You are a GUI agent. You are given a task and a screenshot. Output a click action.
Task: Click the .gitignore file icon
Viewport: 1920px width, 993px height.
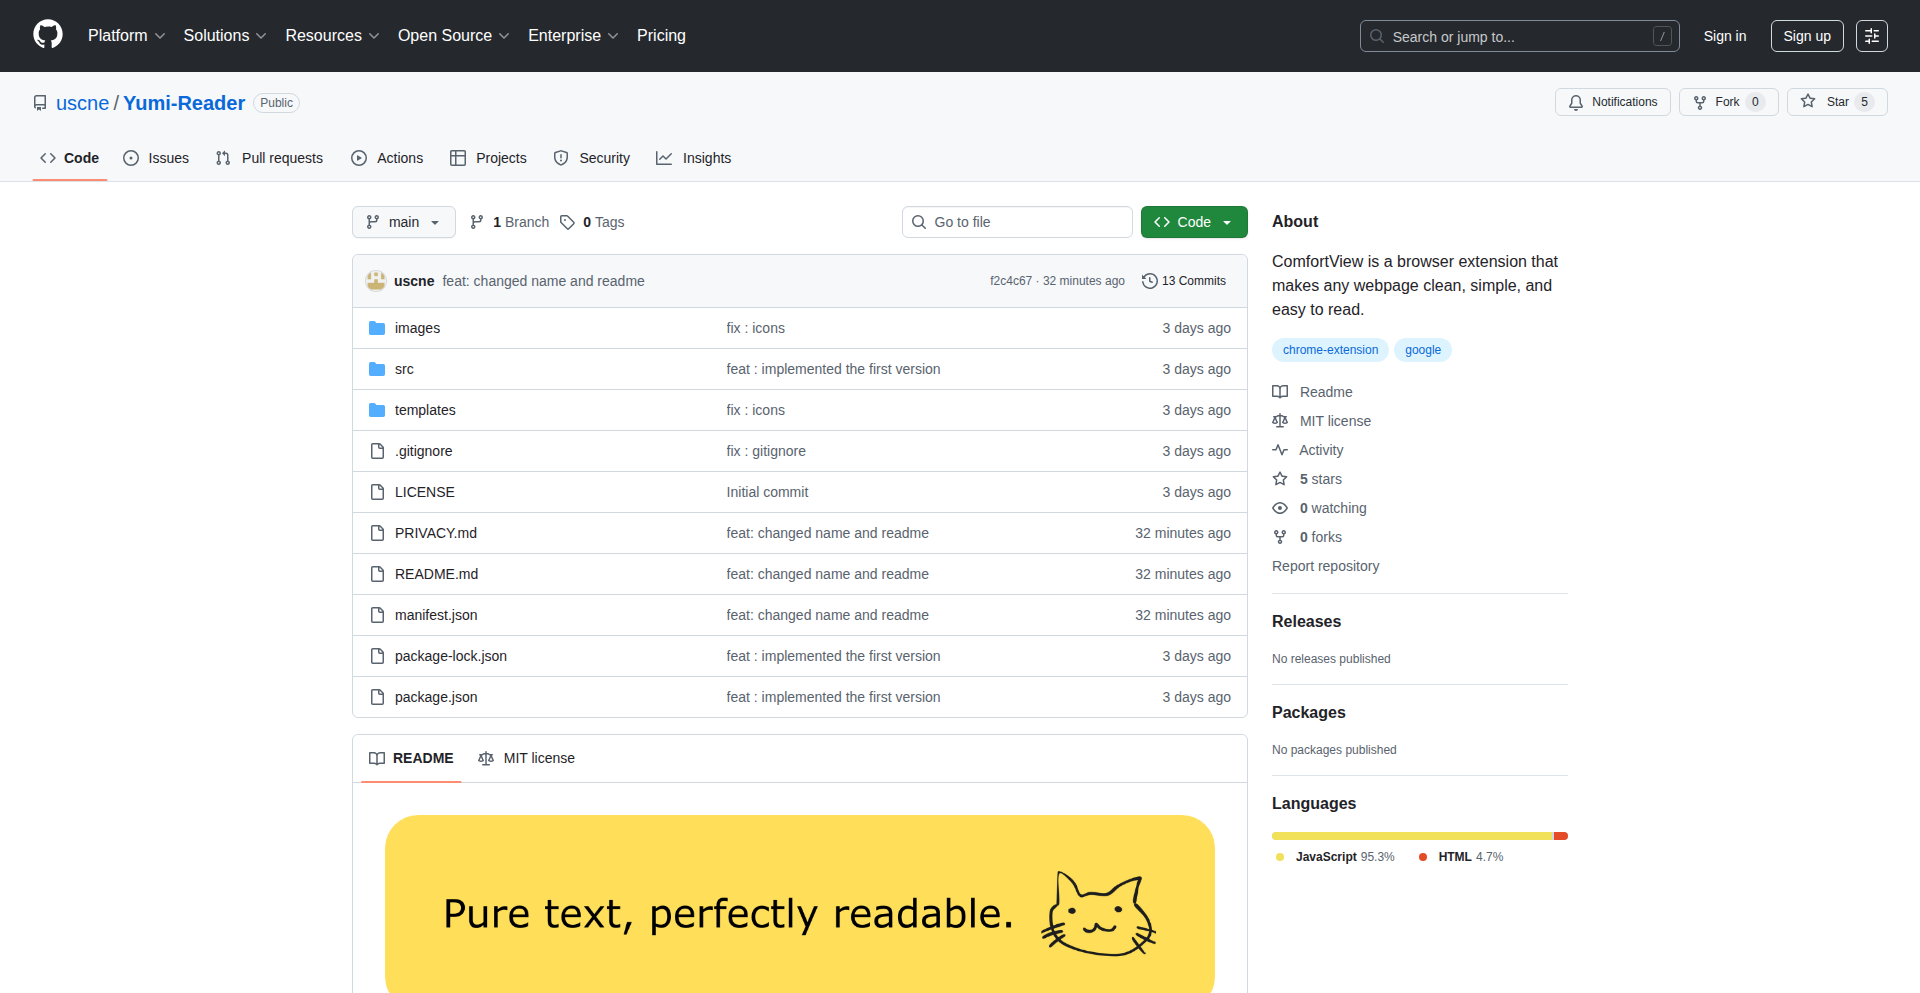click(377, 451)
